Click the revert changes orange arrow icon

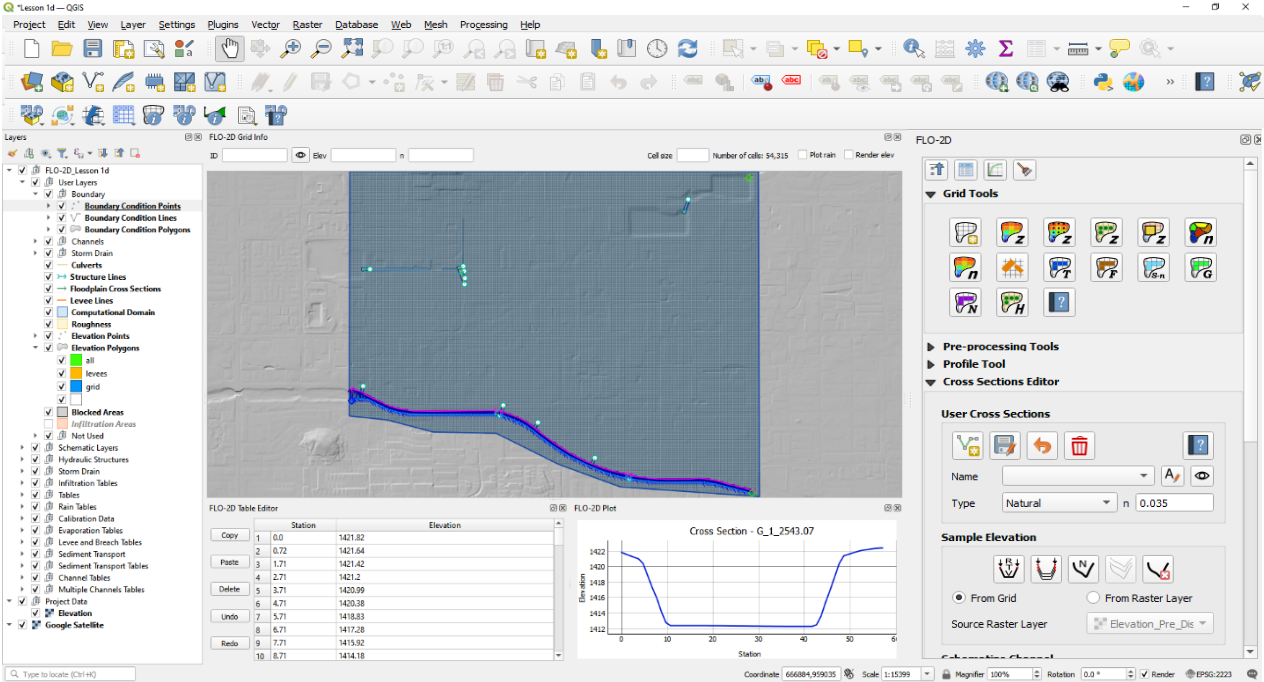click(x=1042, y=445)
